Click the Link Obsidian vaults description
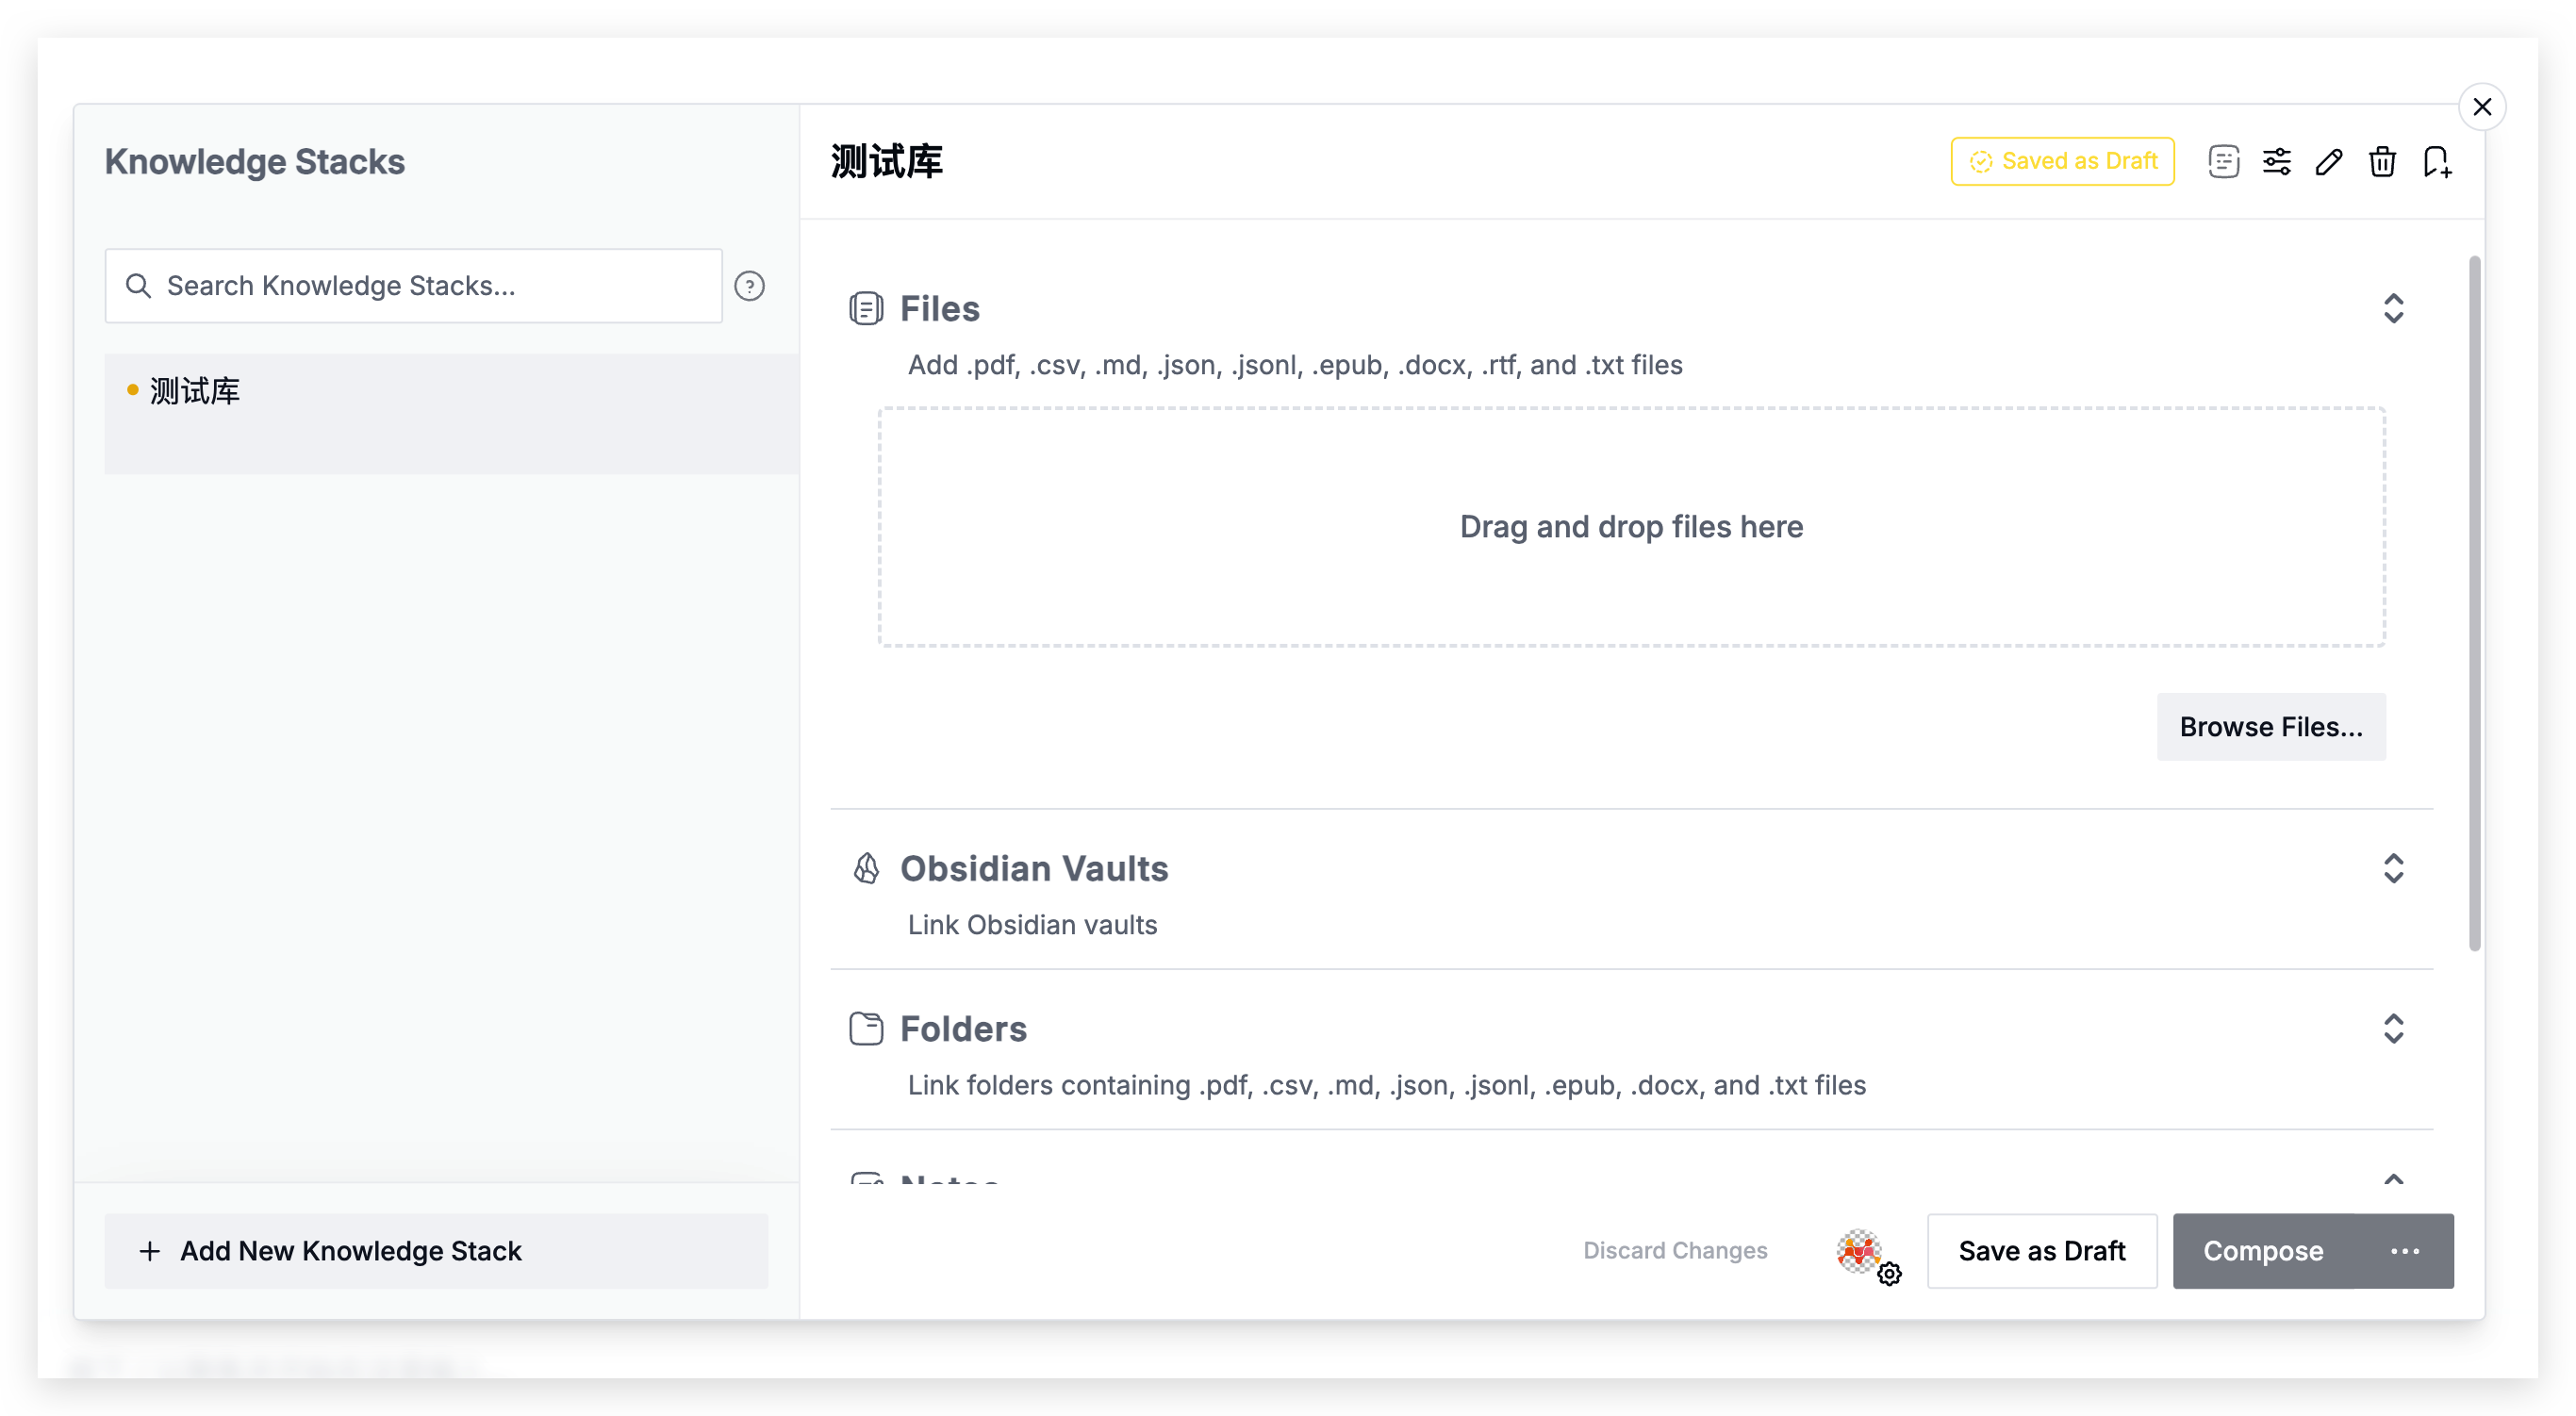 pyautogui.click(x=1032, y=925)
